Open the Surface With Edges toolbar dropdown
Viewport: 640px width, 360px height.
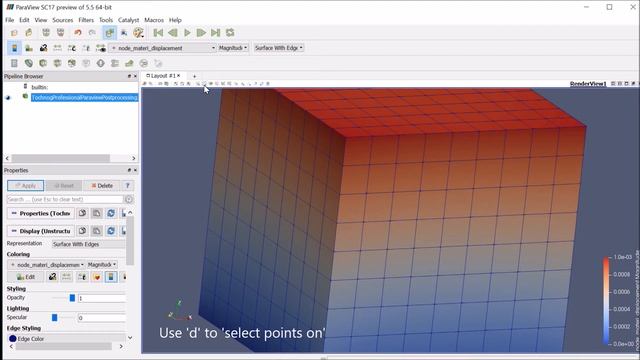[x=279, y=48]
